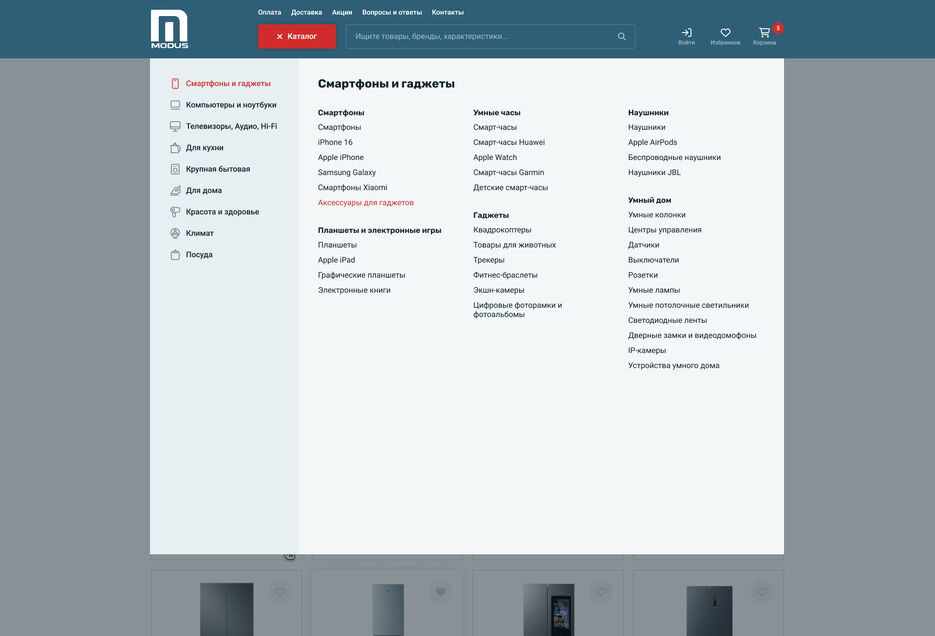Viewport: 935px width, 636px height.
Task: Open the Электронные книги link
Action: [354, 290]
